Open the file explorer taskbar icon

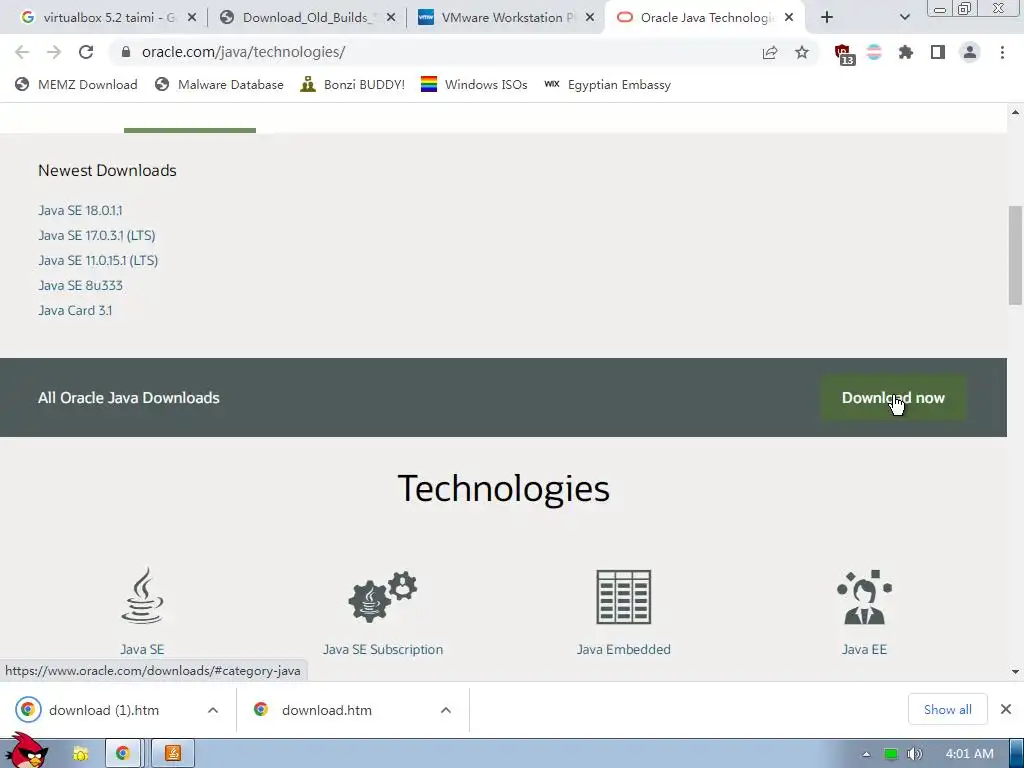pos(81,754)
